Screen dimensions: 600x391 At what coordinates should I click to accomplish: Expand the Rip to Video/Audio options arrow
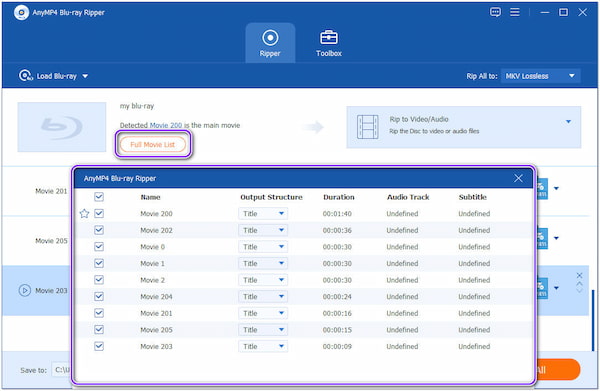tap(568, 122)
